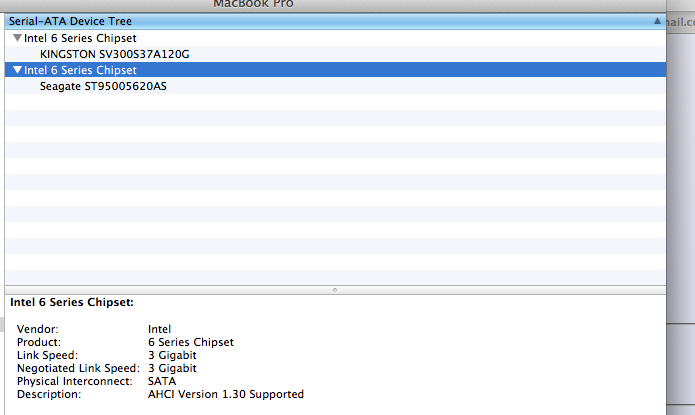Collapse the highlighted Intel 6 Series Chipset triangle
The image size is (695, 415).
tap(17, 70)
